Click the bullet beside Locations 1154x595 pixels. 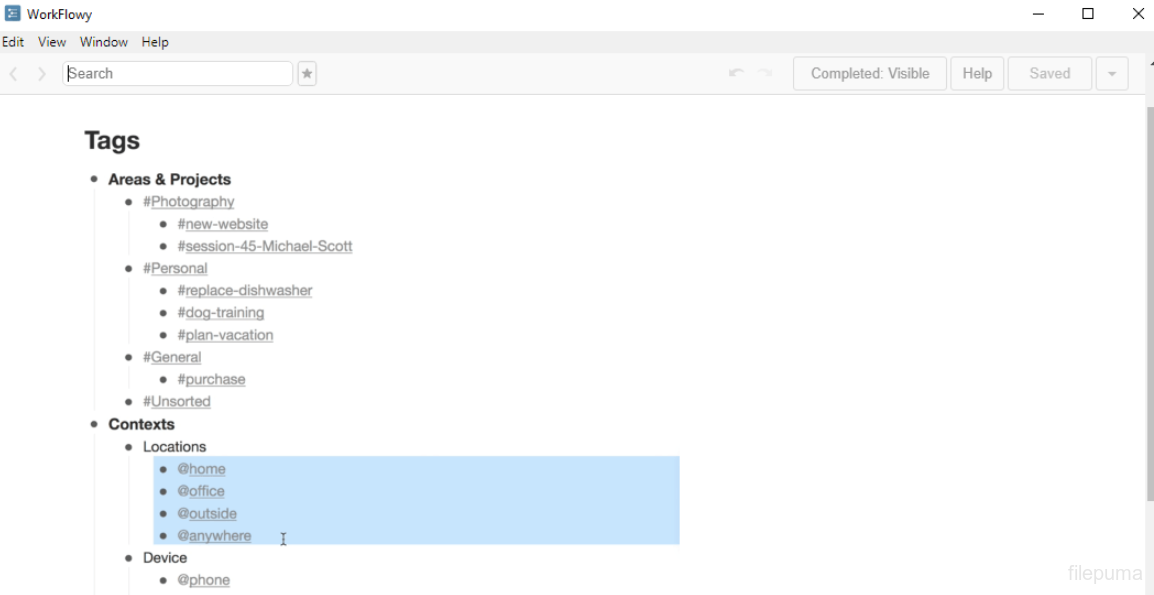[x=129, y=447]
